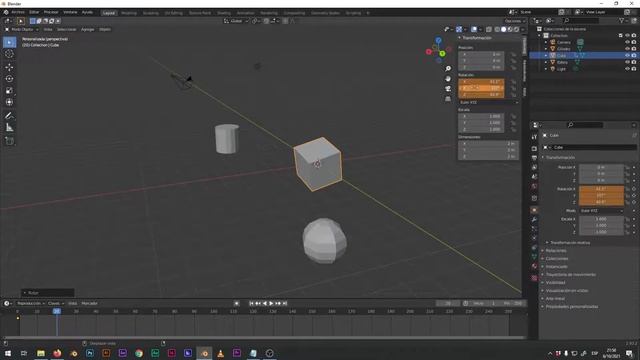Expand Relaciones panel
The width and height of the screenshot is (640, 360).
tap(556, 251)
